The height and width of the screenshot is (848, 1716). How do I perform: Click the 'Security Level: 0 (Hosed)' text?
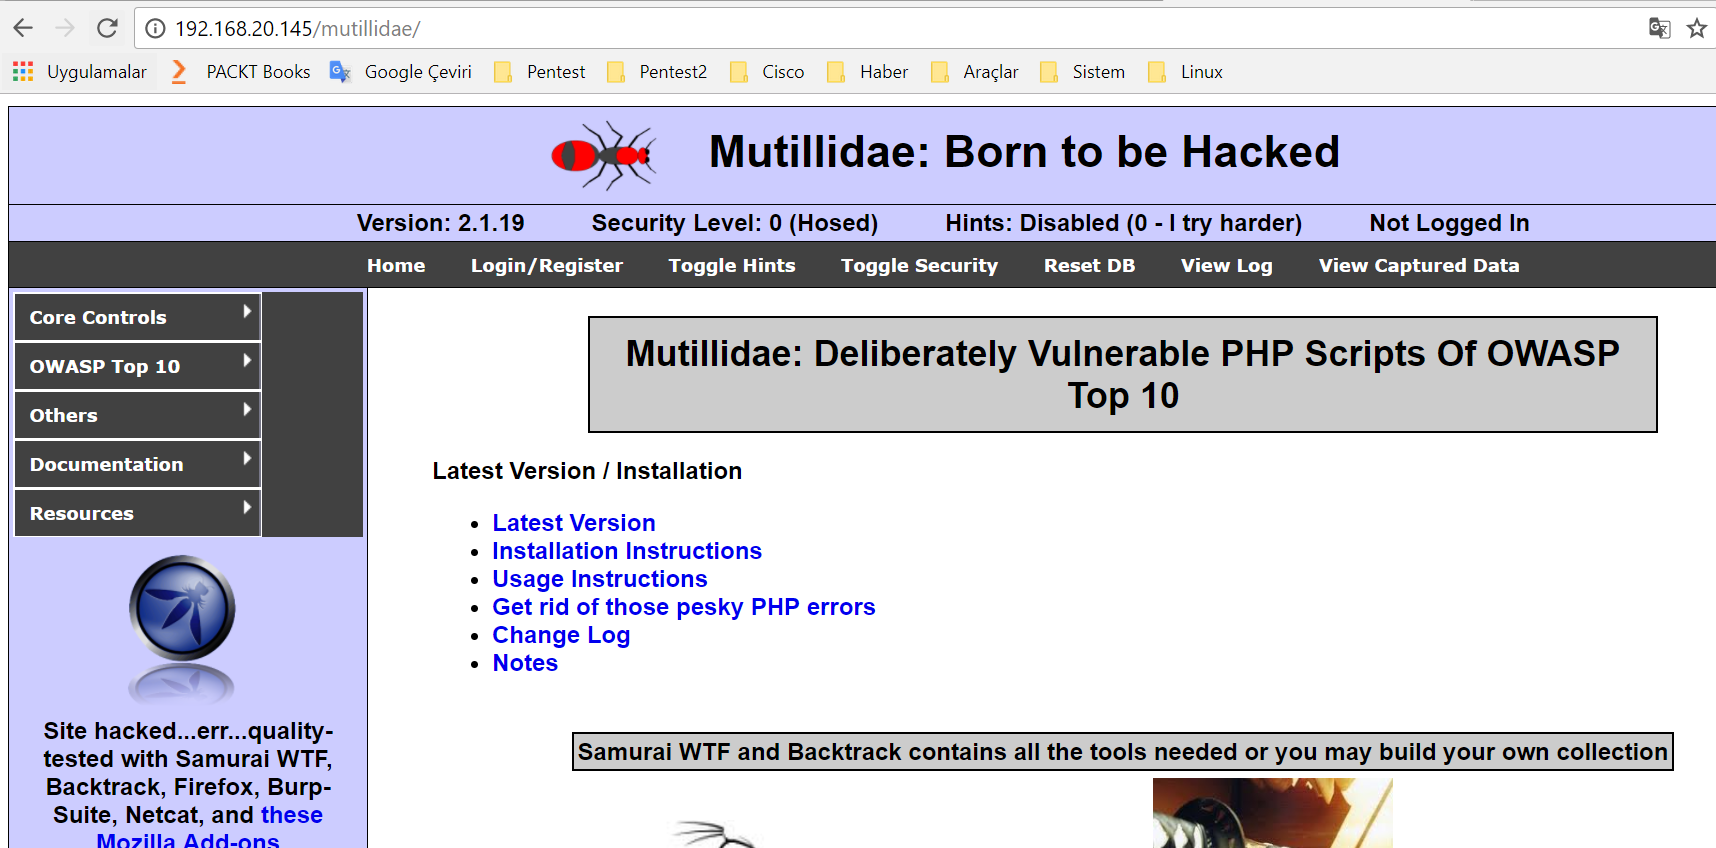pos(735,223)
